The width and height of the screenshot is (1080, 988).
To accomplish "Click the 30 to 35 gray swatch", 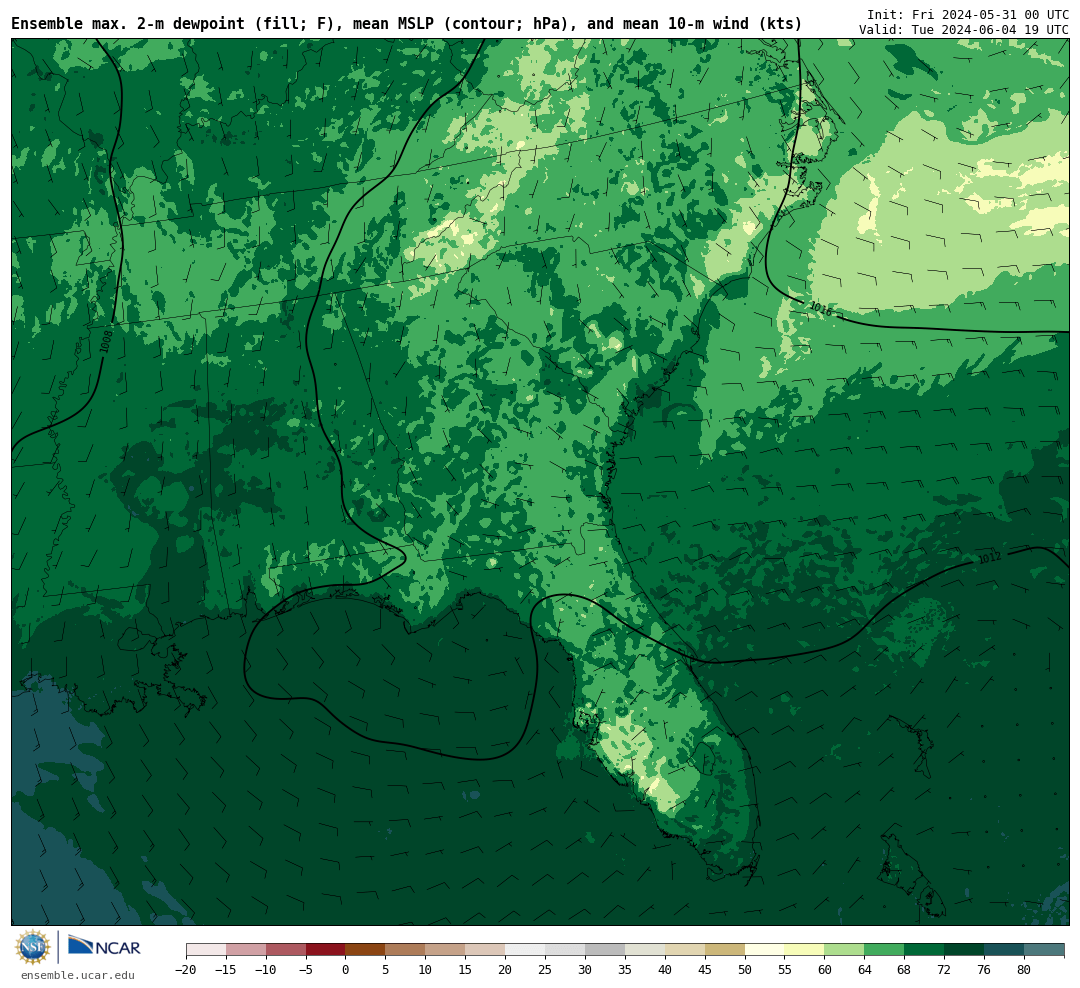I will click(x=605, y=950).
